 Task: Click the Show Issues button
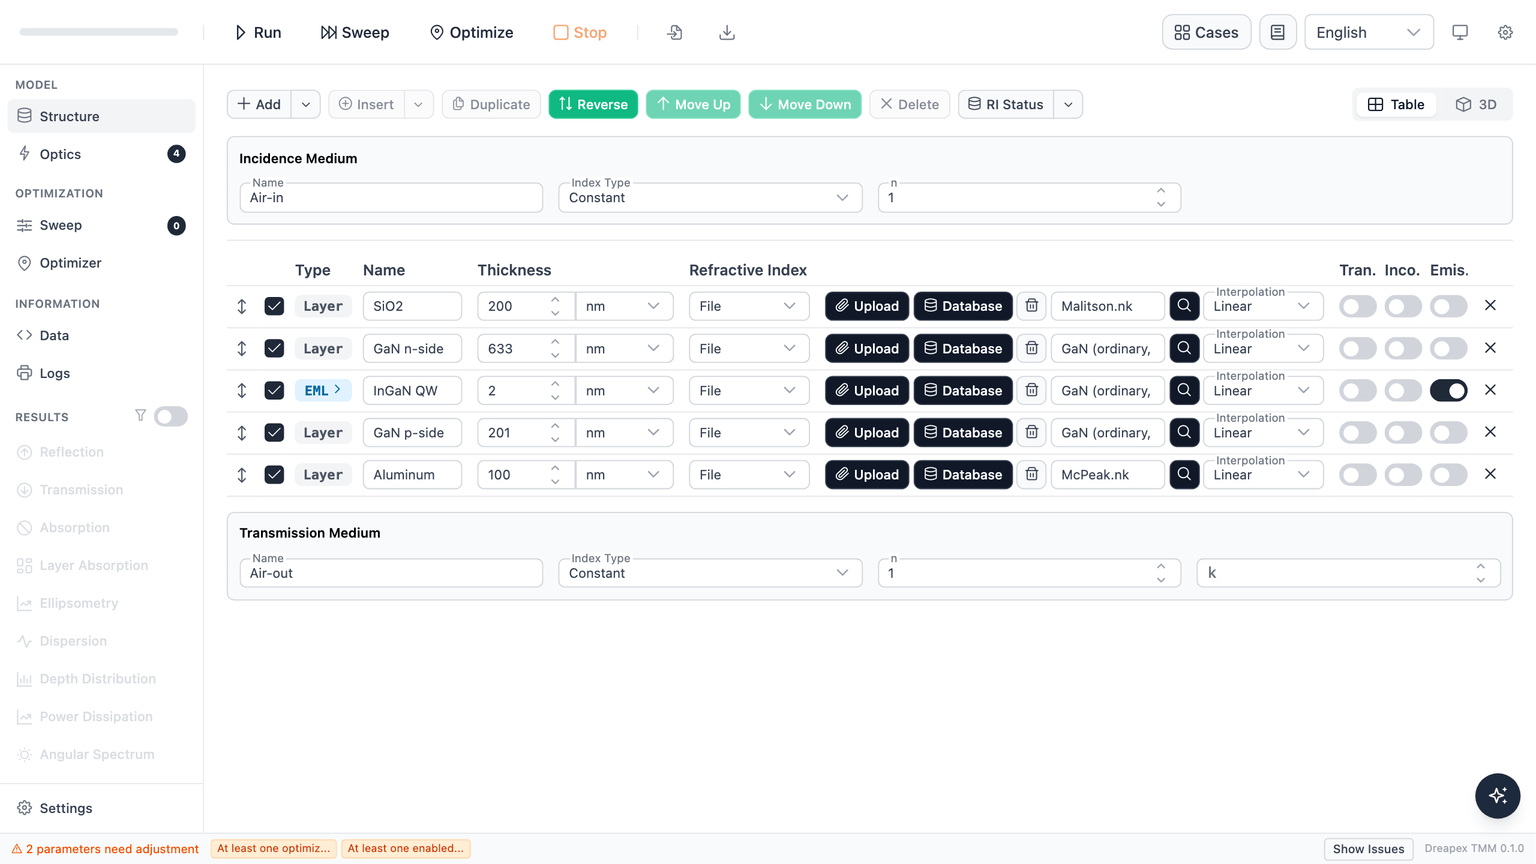tap(1368, 849)
